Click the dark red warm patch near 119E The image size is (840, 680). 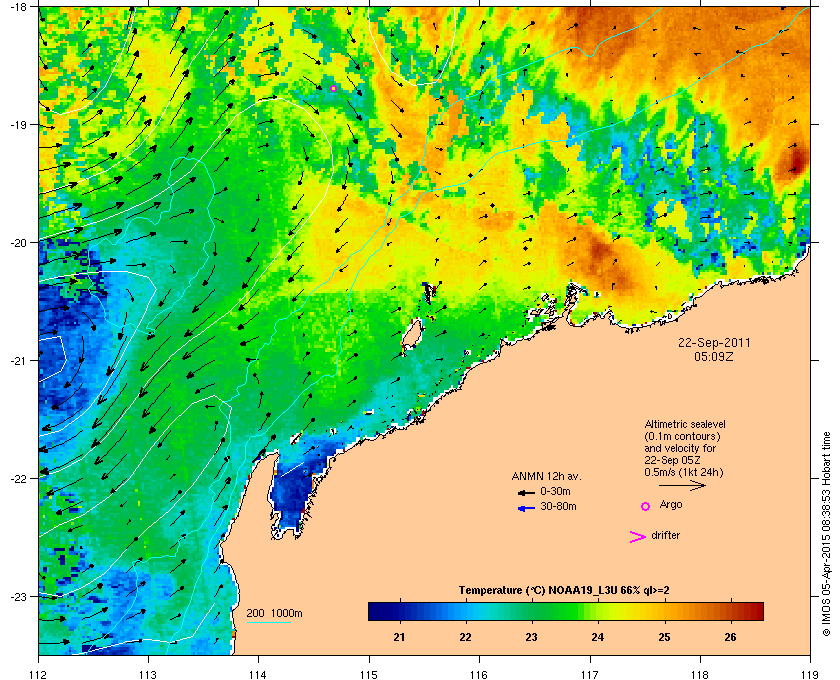tap(797, 161)
